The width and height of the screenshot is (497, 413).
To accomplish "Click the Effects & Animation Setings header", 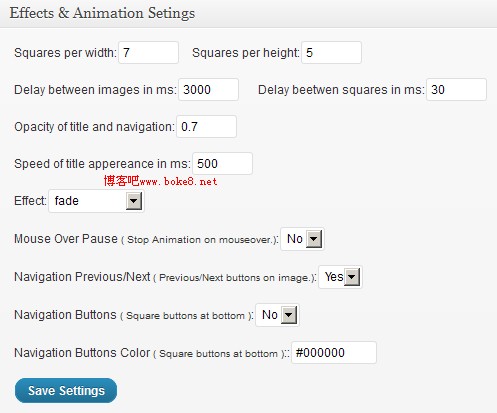I will 102,13.
